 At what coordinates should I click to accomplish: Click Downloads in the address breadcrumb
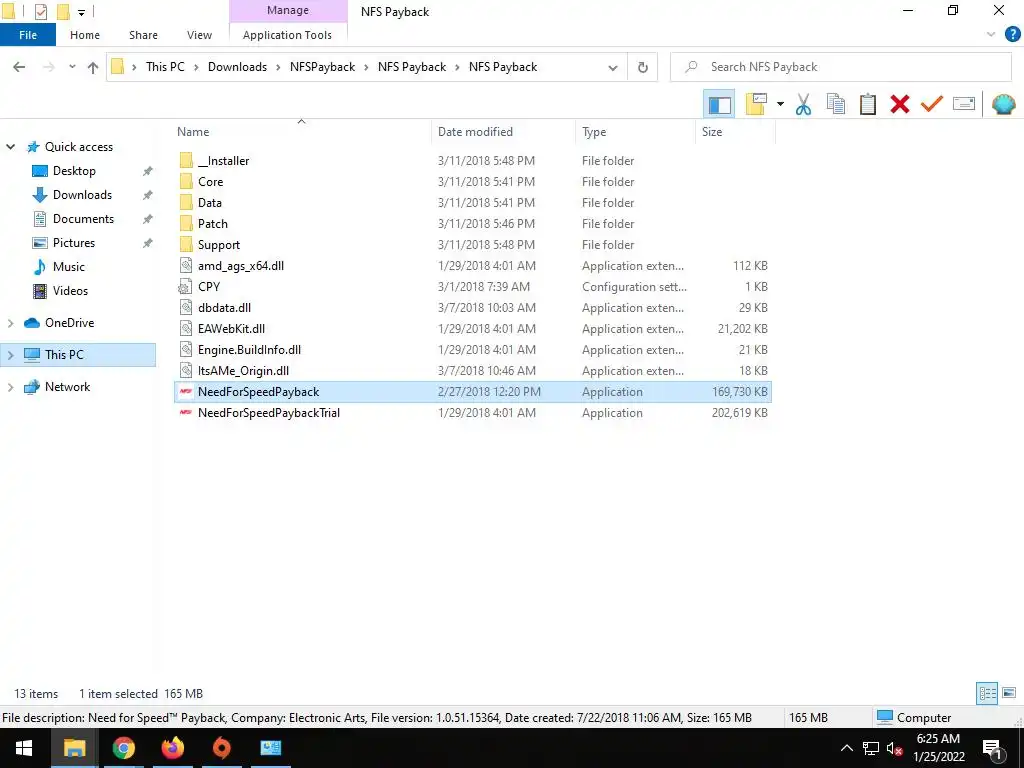[237, 67]
